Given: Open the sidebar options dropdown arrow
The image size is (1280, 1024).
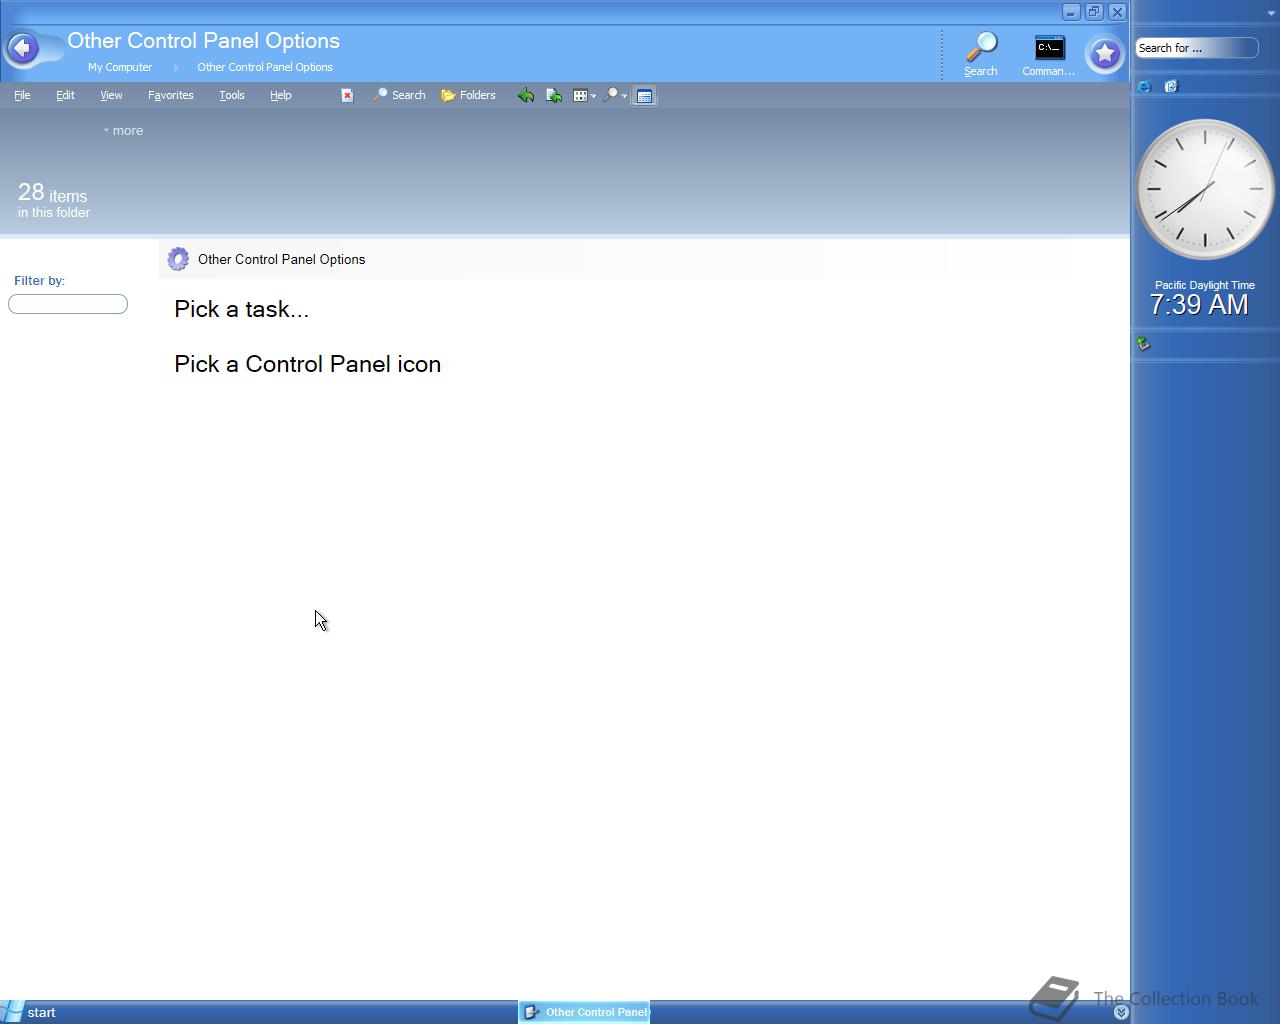Looking at the screenshot, I should click(x=1271, y=13).
